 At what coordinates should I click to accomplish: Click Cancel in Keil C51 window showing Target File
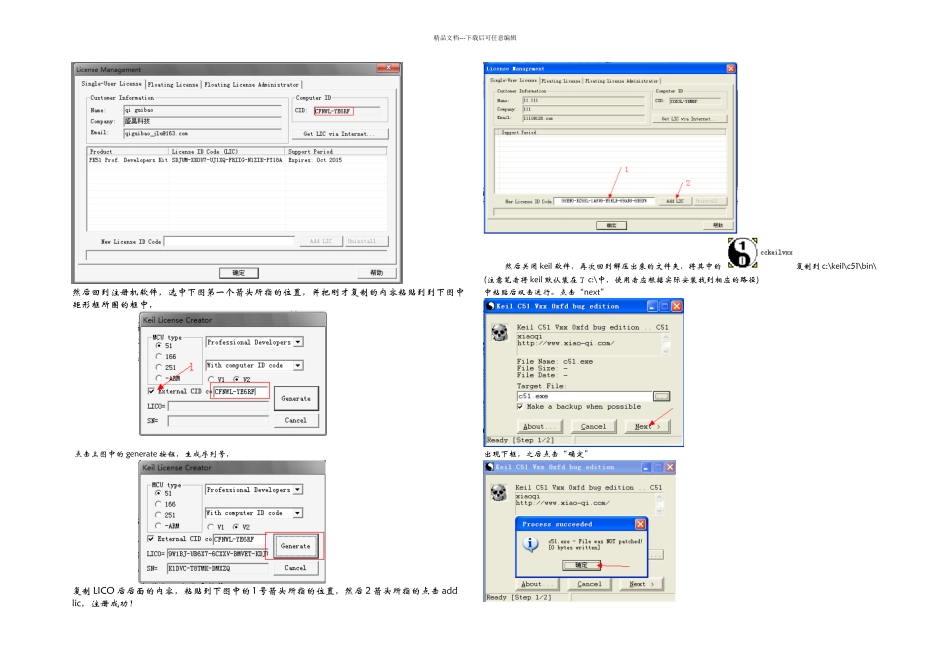[593, 427]
